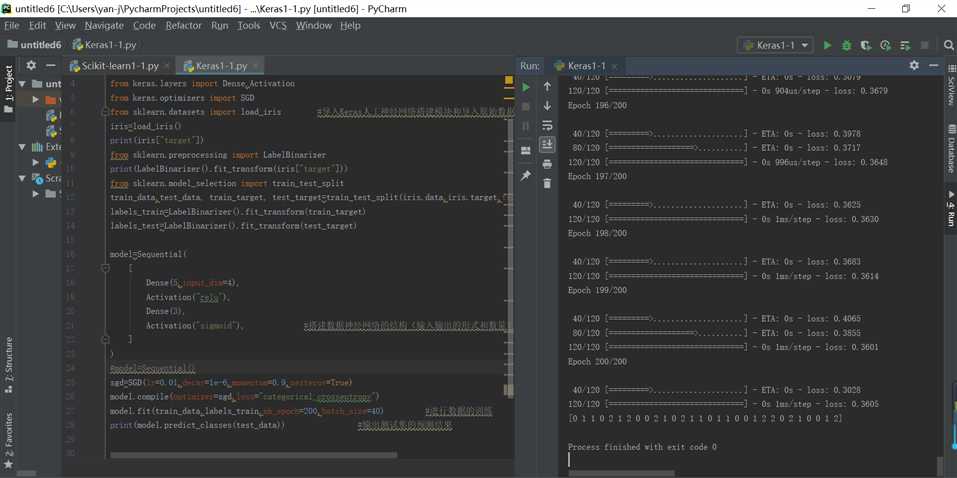Image resolution: width=957 pixels, height=478 pixels.
Task: Click the Search Everywhere magnifier icon
Action: click(948, 45)
